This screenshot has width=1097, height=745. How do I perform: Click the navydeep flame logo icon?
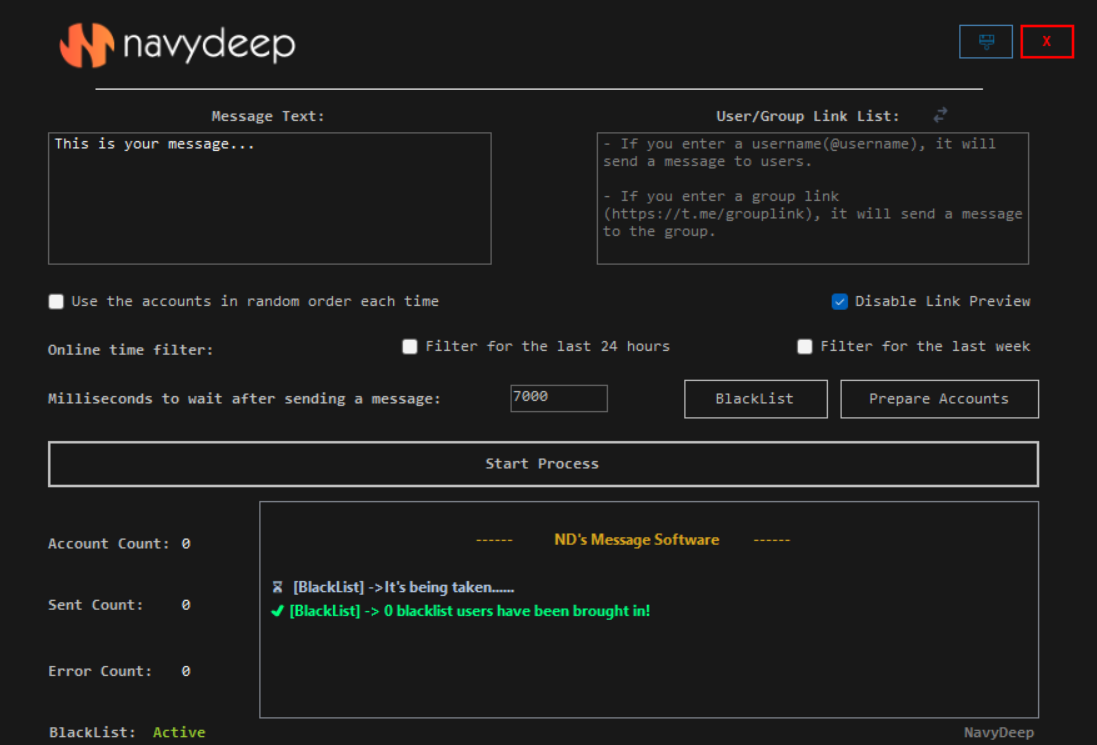point(87,45)
